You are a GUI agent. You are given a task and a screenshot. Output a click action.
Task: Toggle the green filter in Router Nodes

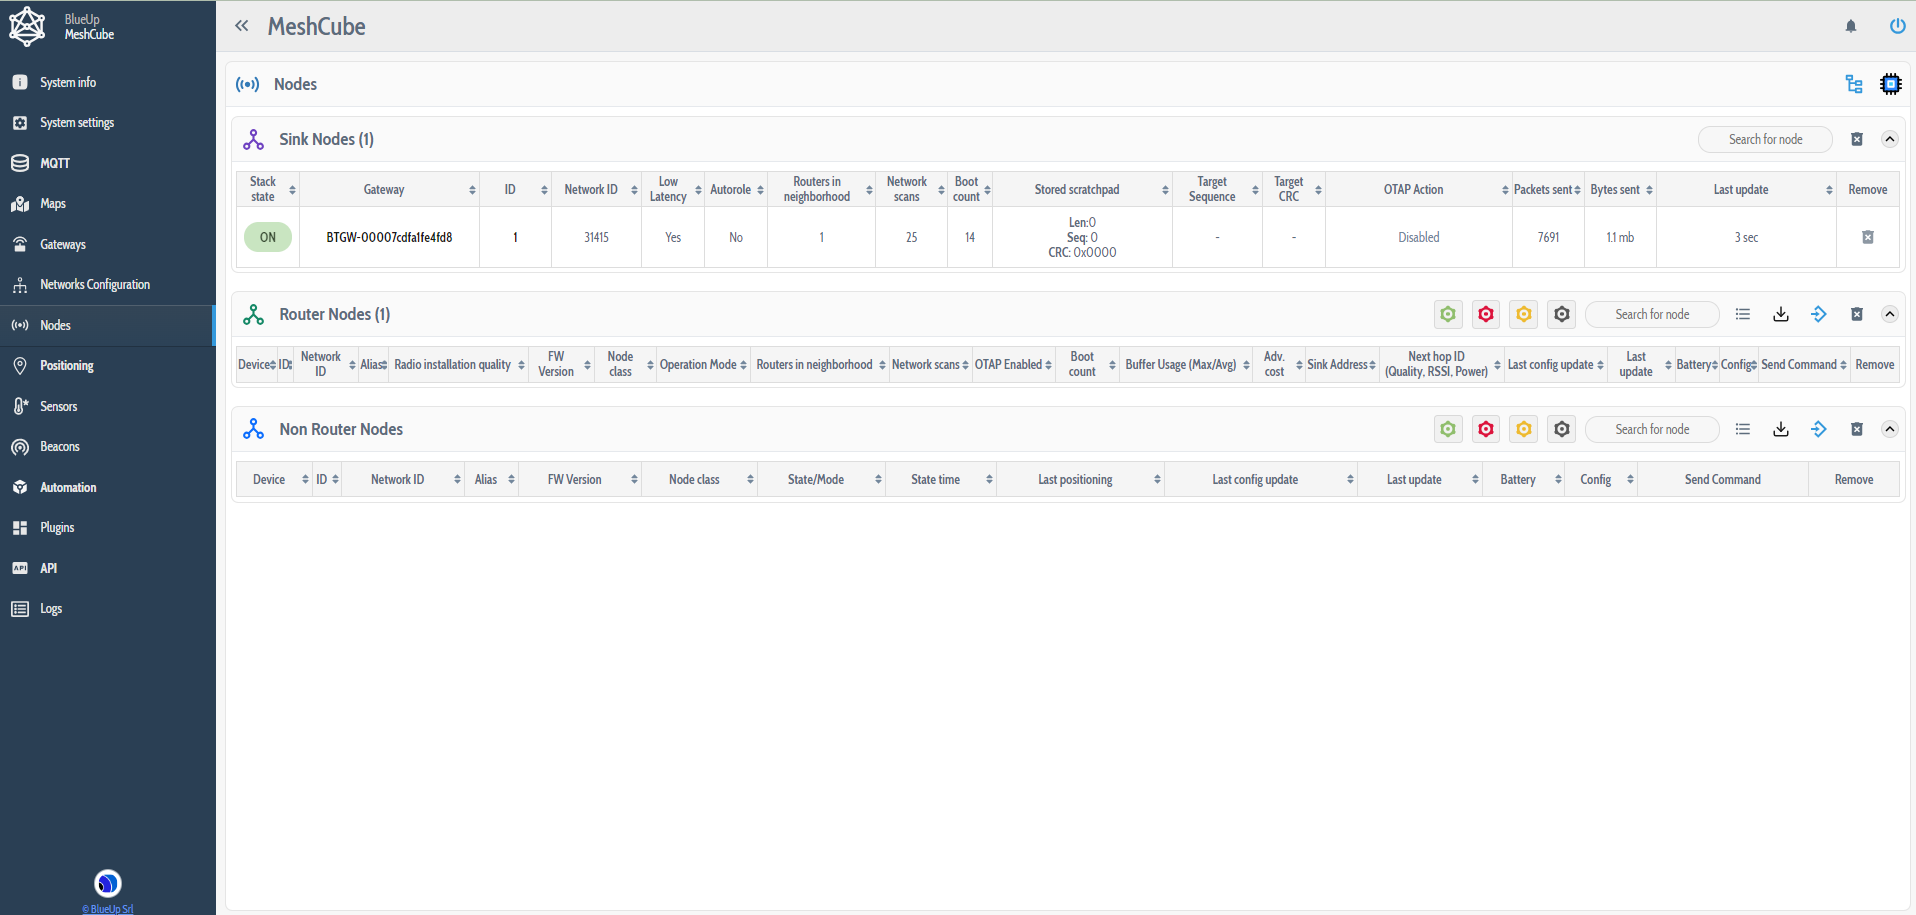[1448, 314]
